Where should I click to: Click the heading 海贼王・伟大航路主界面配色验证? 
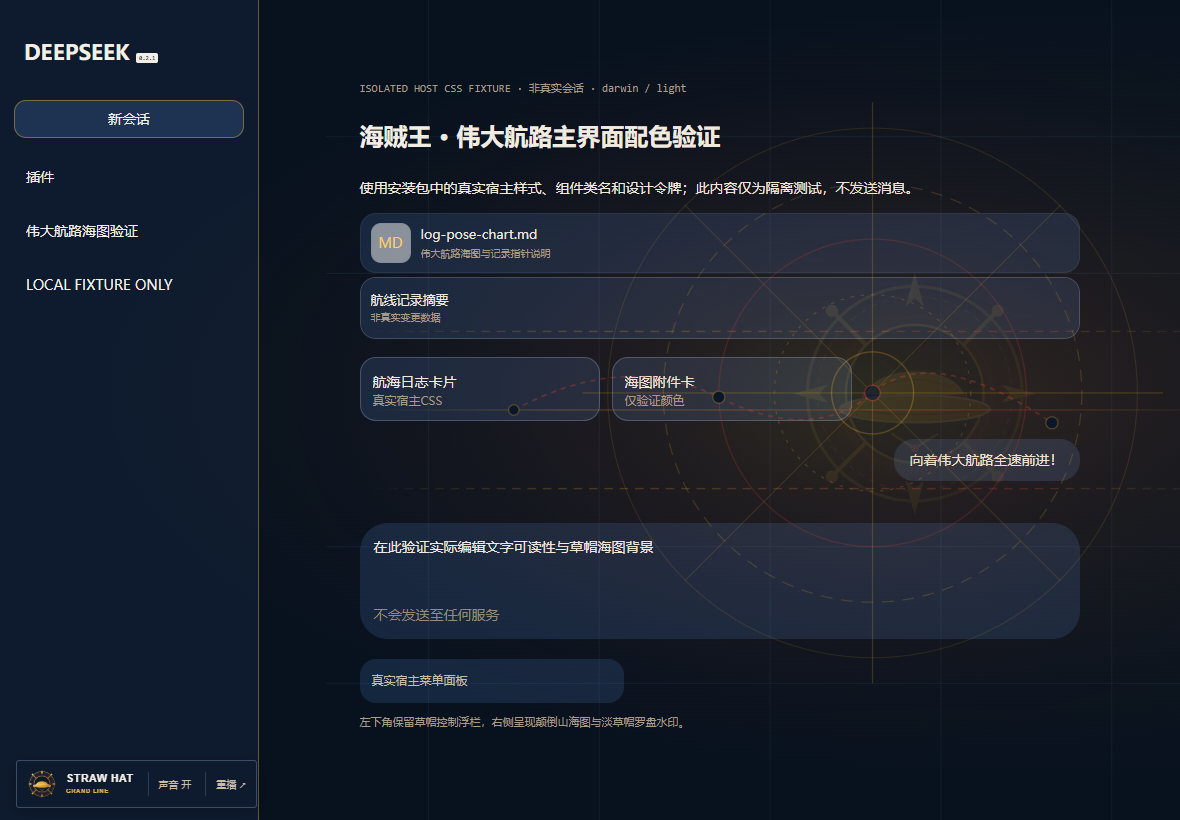(x=540, y=137)
